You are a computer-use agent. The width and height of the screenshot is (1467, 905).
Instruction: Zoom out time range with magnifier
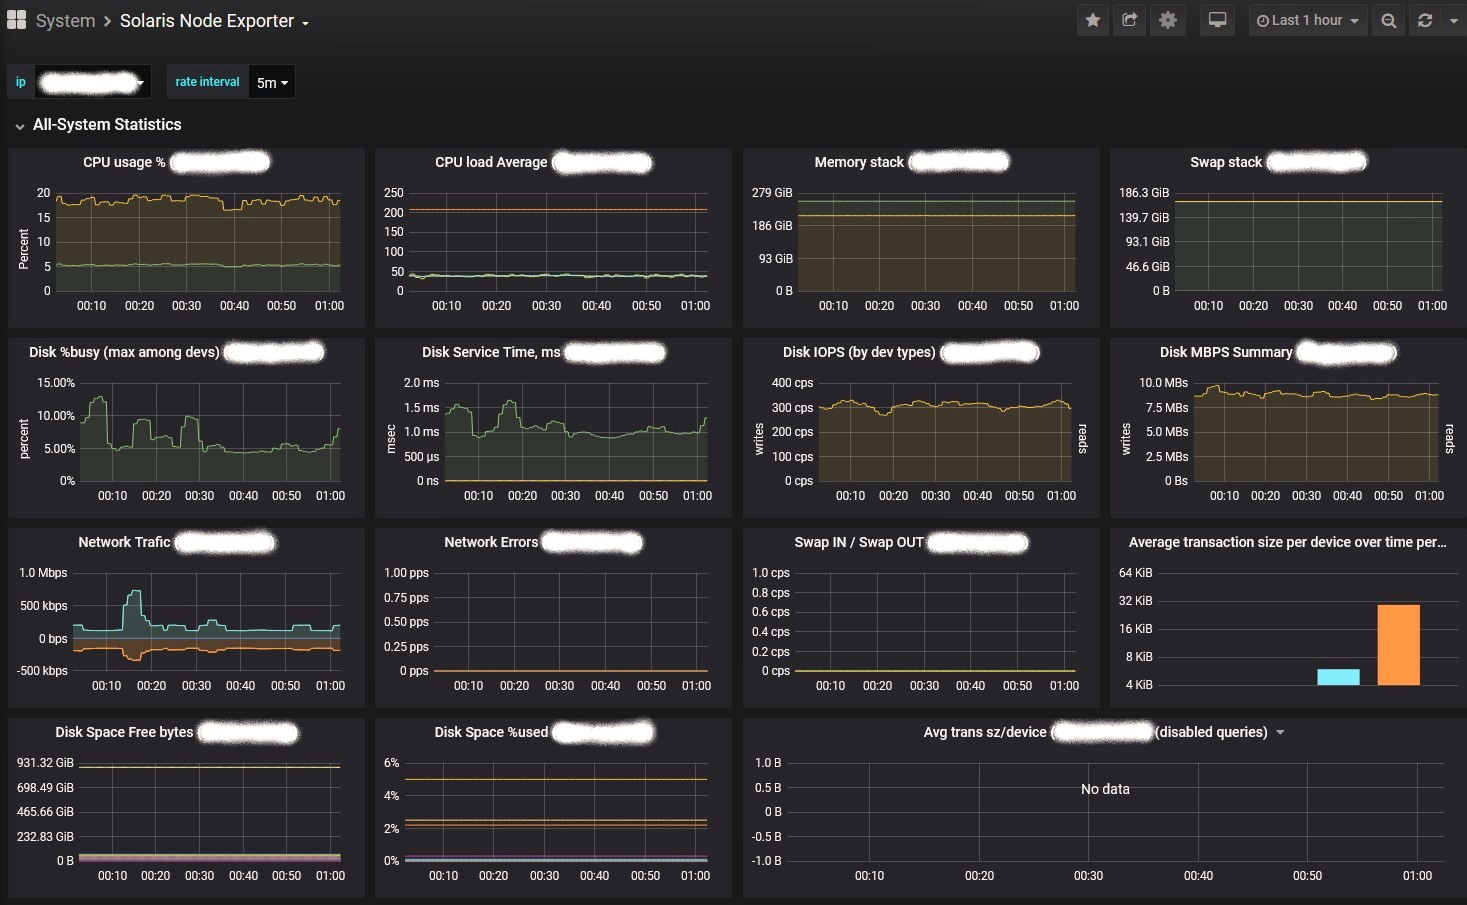(x=1388, y=20)
